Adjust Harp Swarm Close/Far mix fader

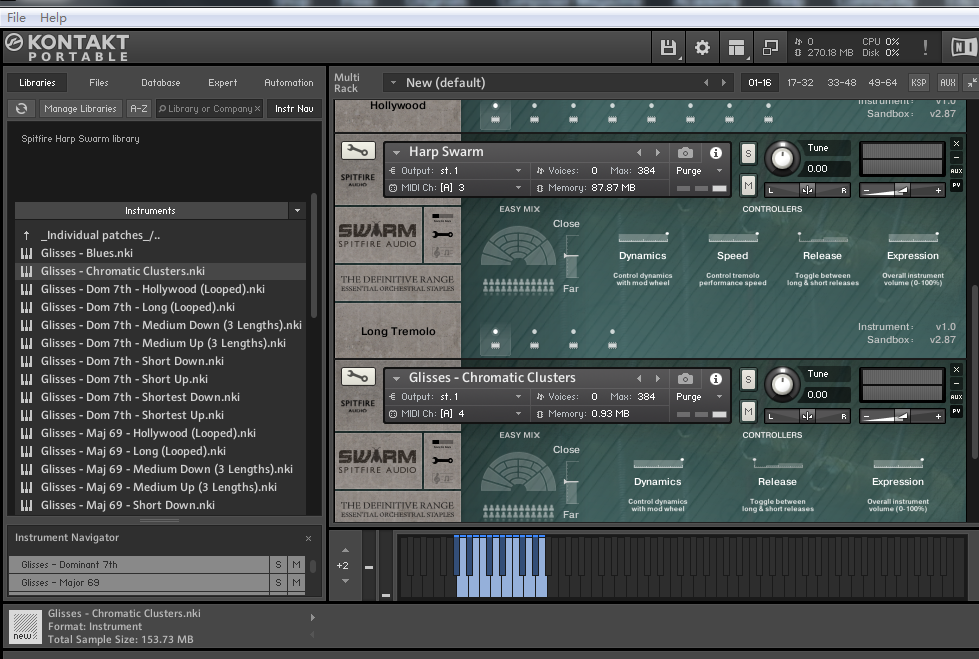tap(571, 255)
